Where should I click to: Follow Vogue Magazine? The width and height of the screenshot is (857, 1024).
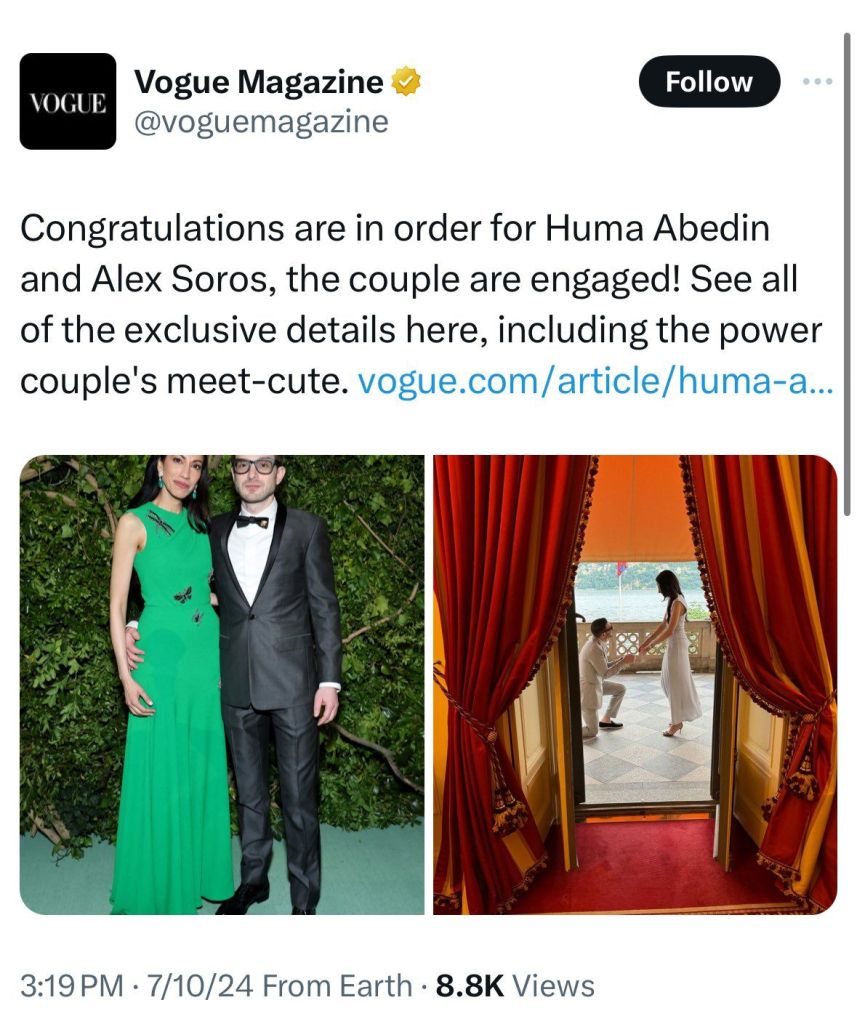pos(709,82)
